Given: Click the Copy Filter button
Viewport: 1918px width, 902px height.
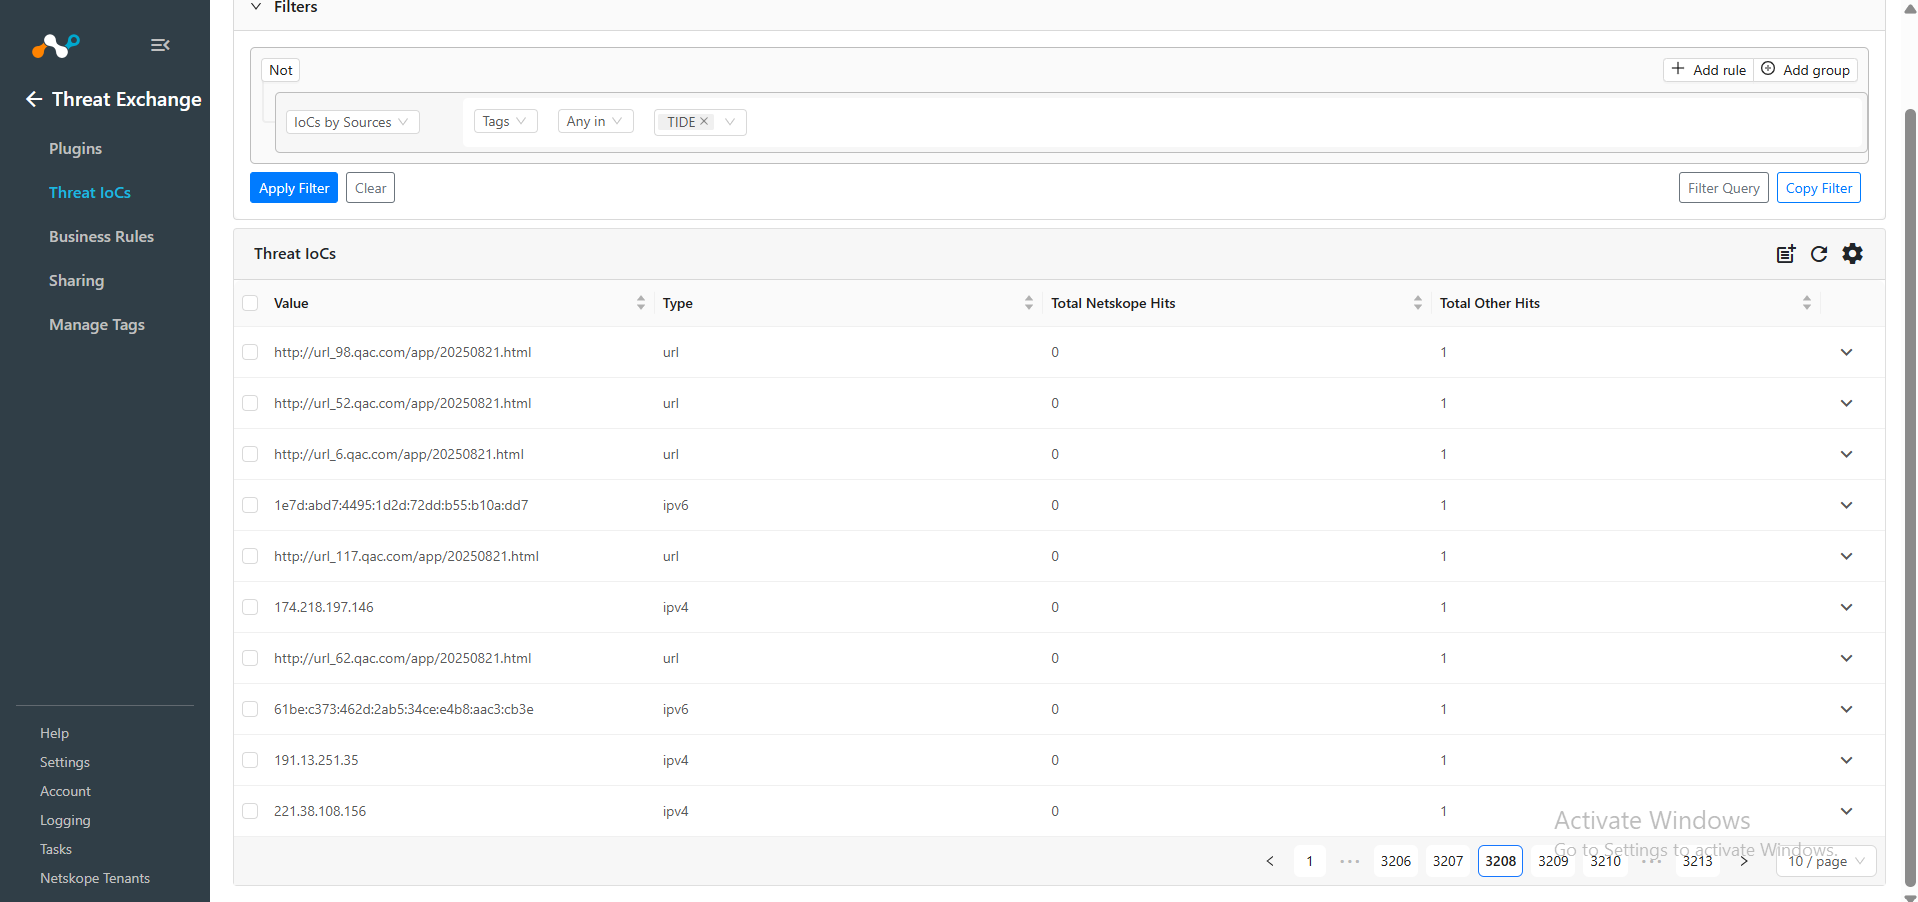Looking at the screenshot, I should (x=1819, y=188).
